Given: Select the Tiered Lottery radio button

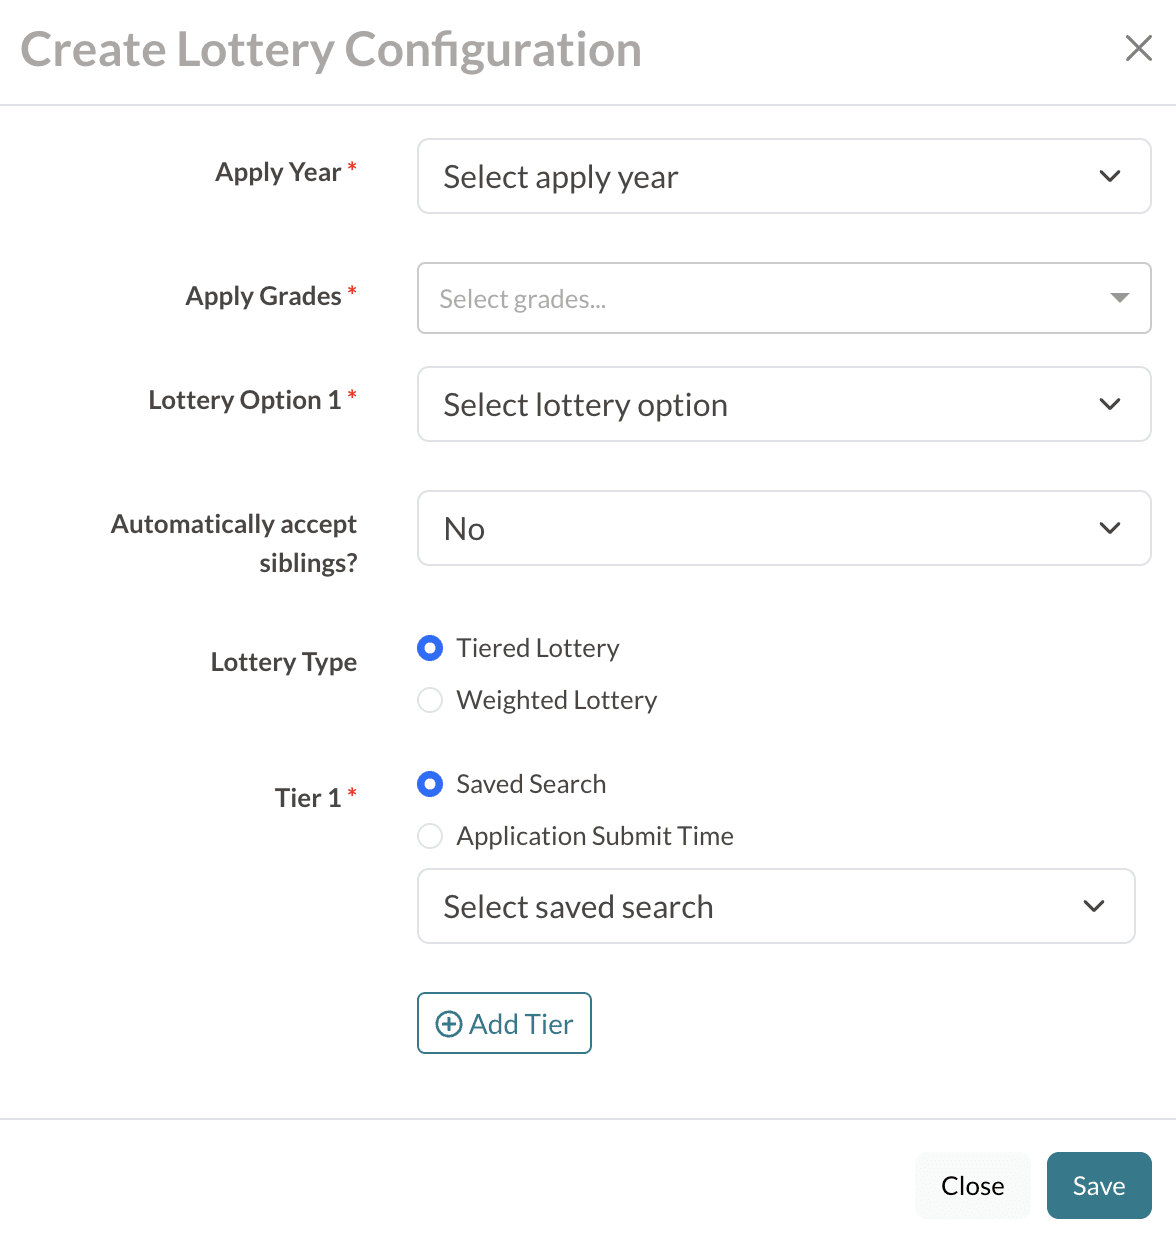Looking at the screenshot, I should [x=430, y=648].
